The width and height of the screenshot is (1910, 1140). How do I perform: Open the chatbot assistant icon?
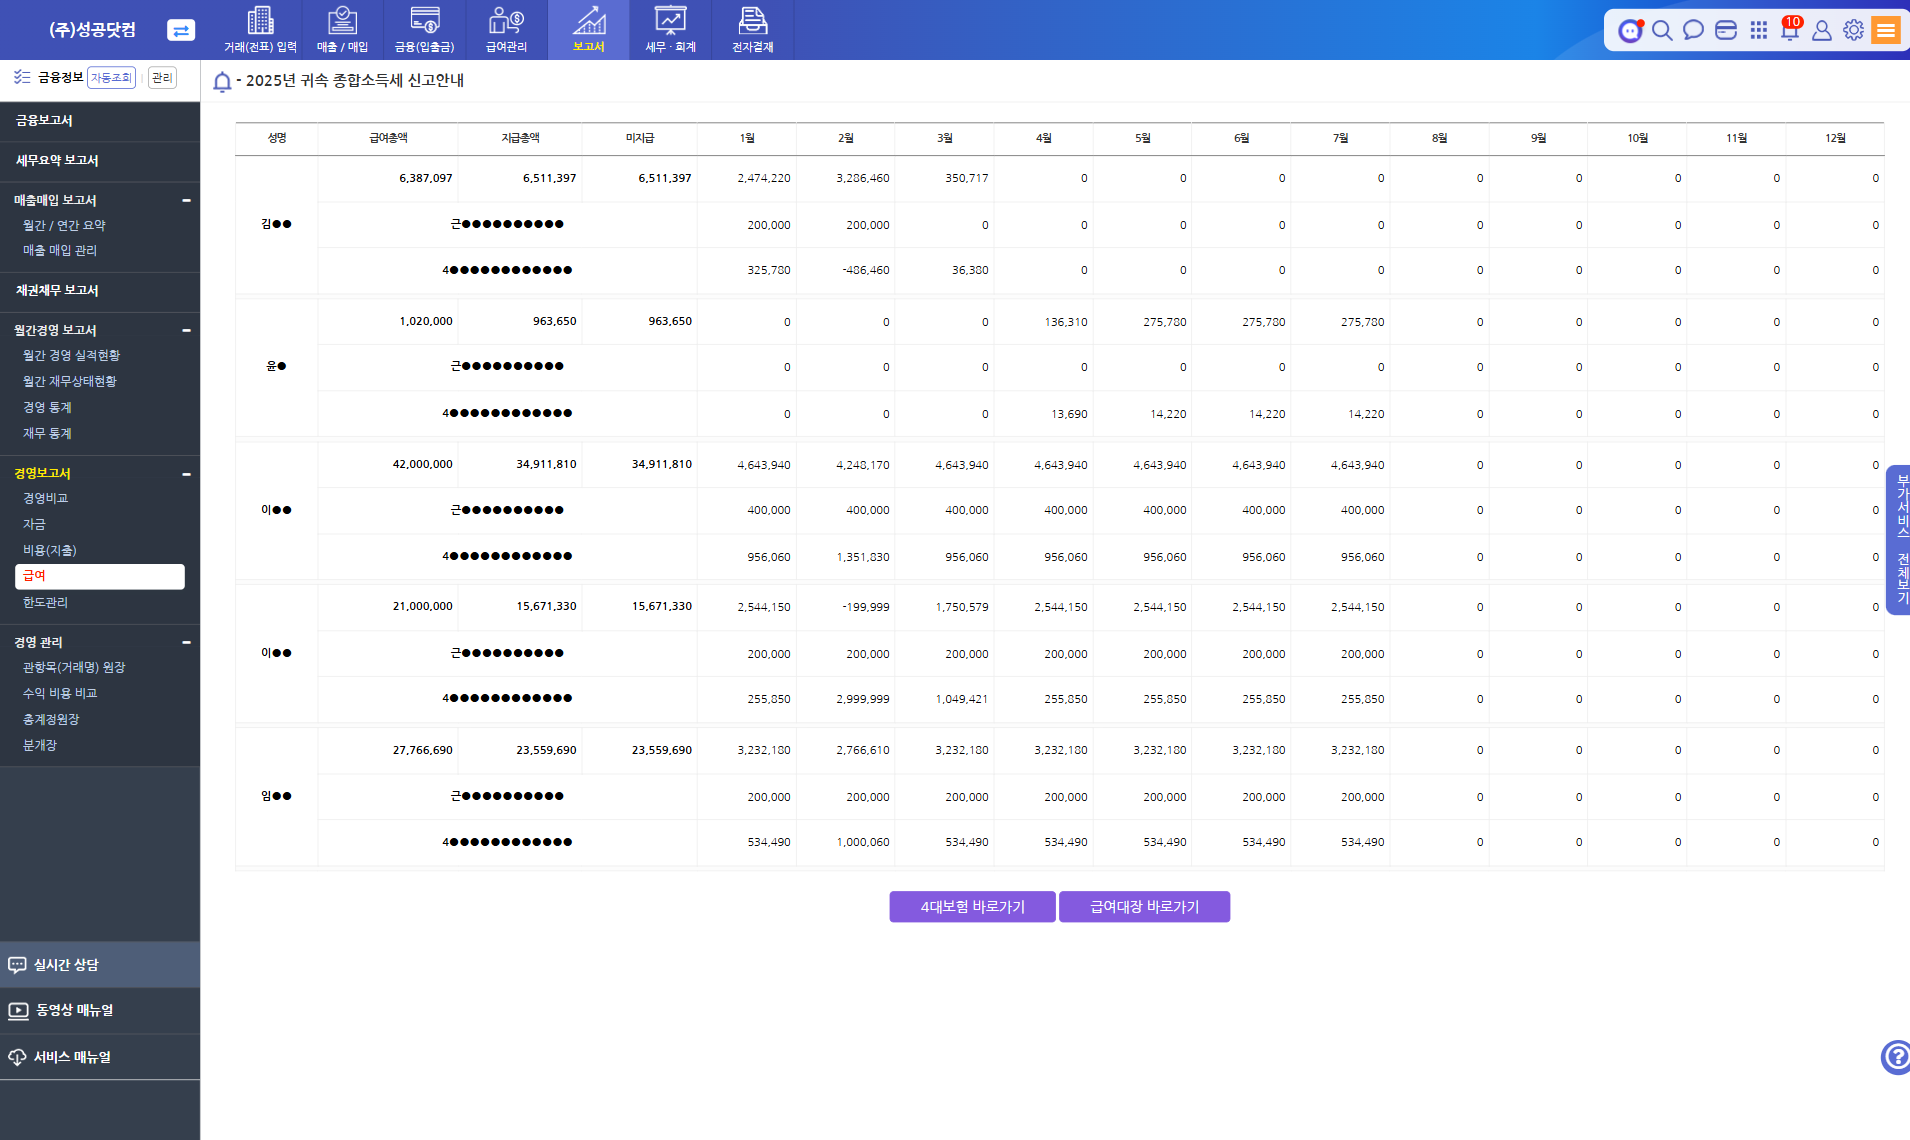point(1630,30)
